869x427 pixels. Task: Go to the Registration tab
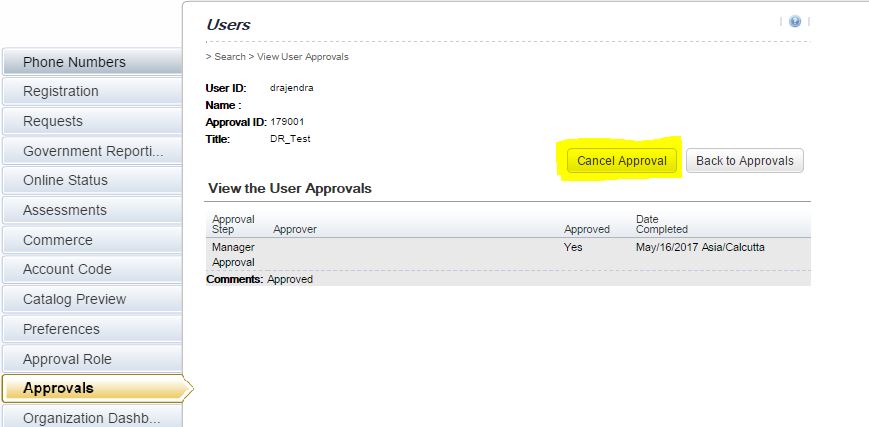tap(92, 92)
